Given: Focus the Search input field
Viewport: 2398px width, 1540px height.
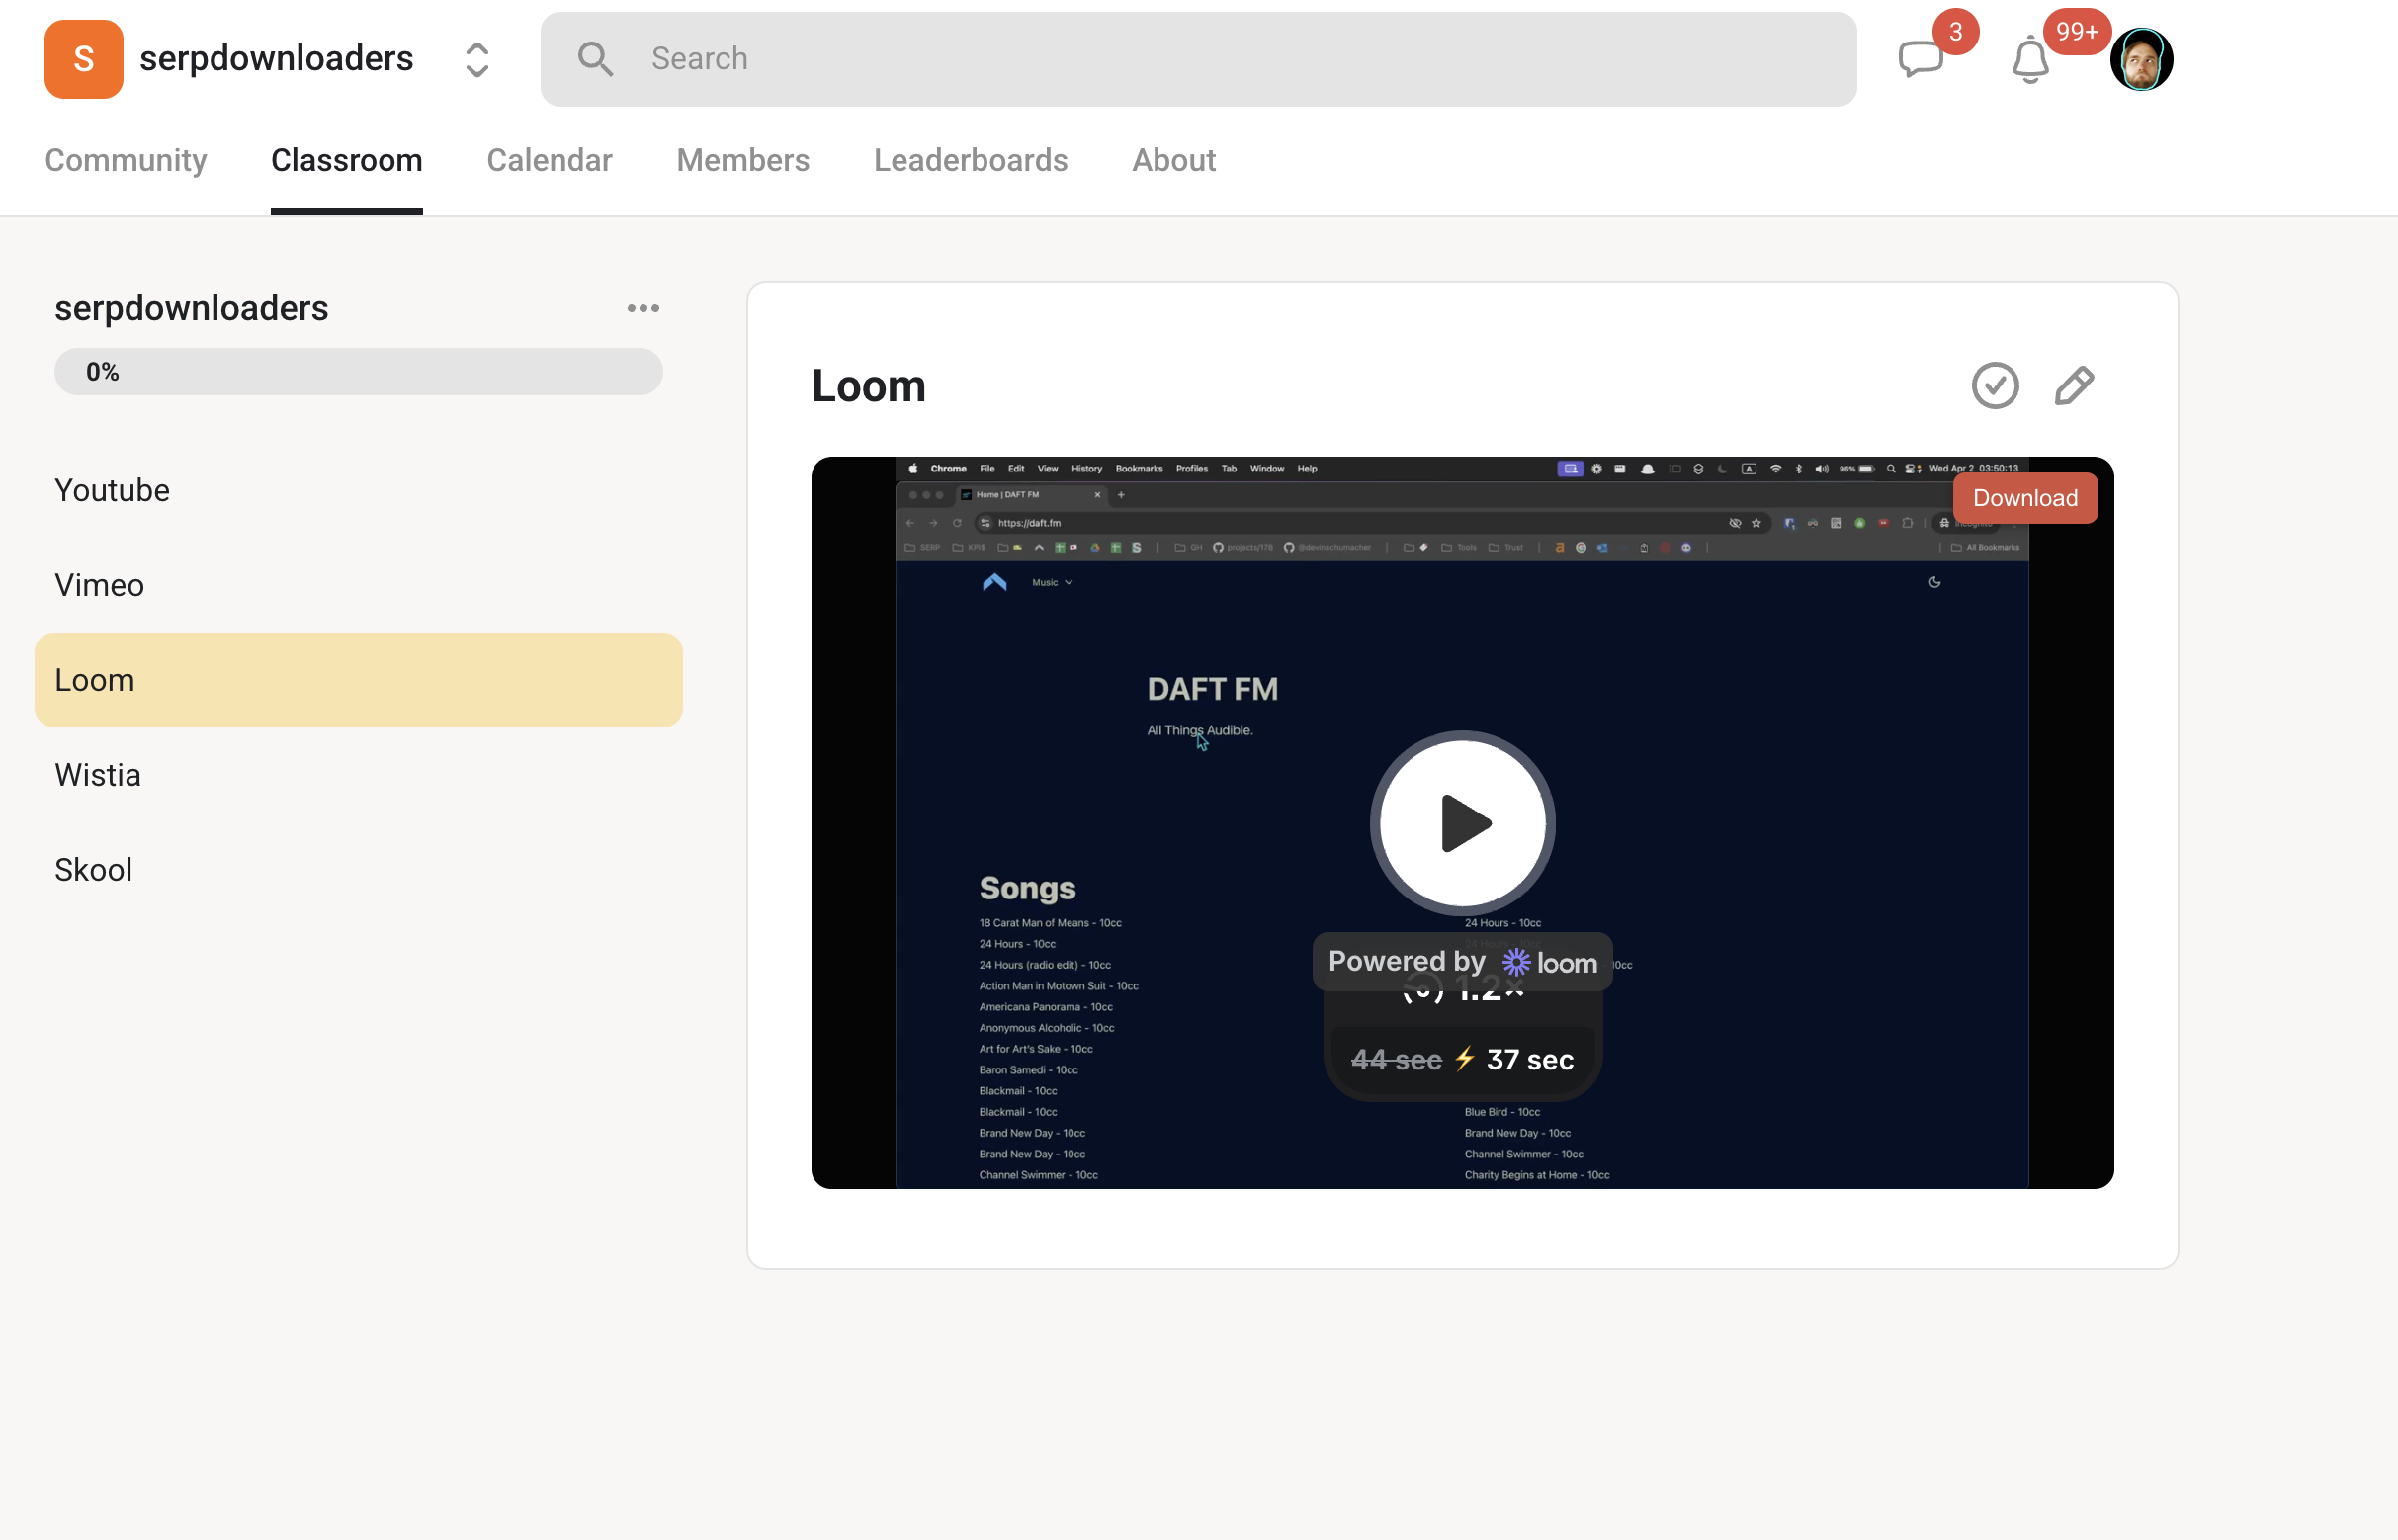Looking at the screenshot, I should (x=1198, y=60).
